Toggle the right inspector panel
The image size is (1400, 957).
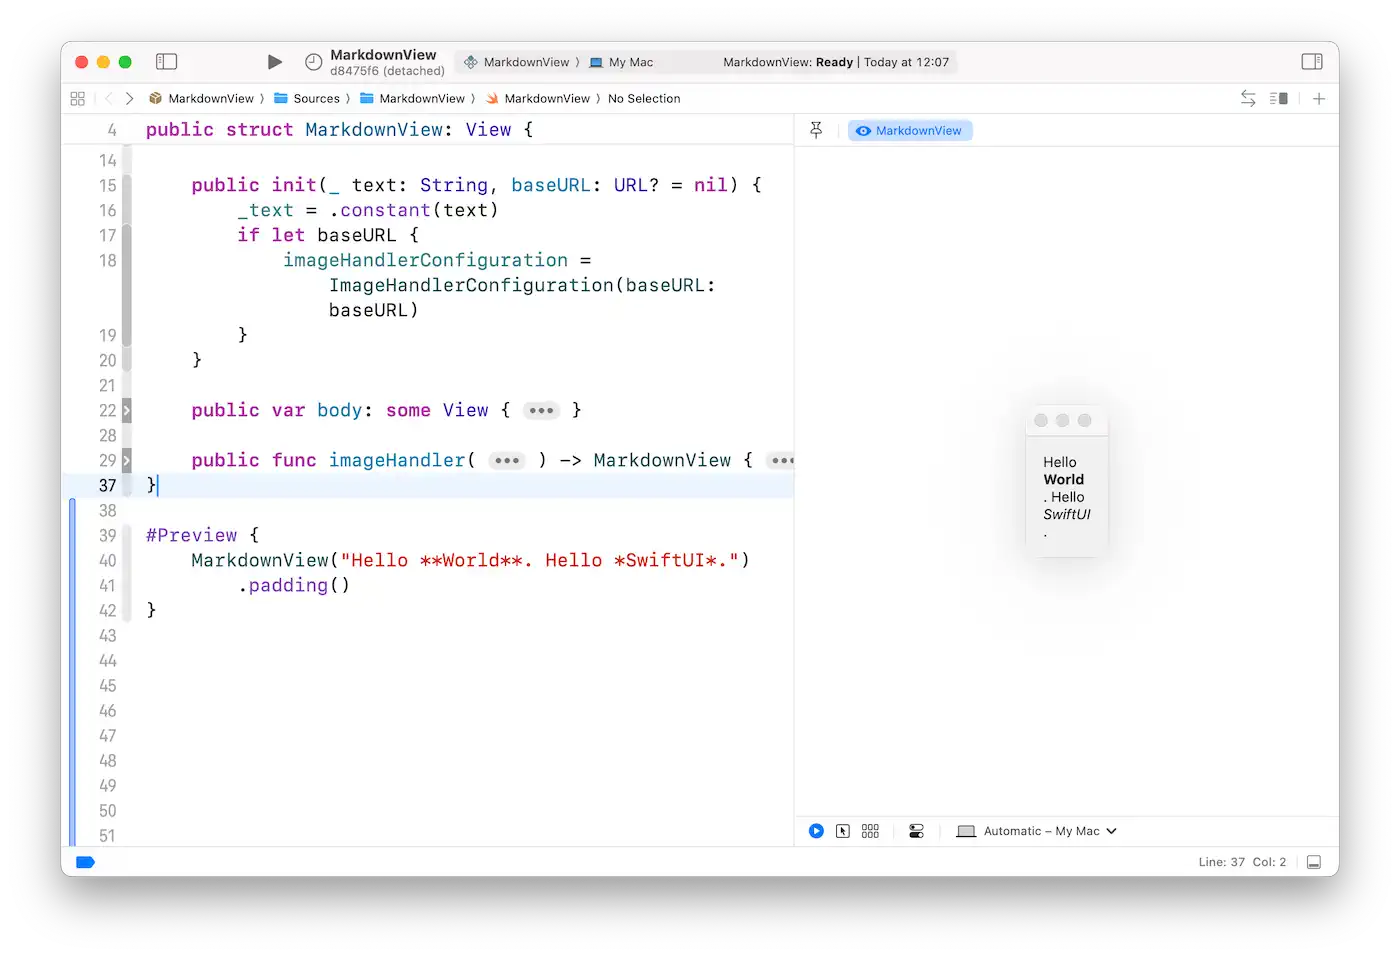pyautogui.click(x=1311, y=62)
